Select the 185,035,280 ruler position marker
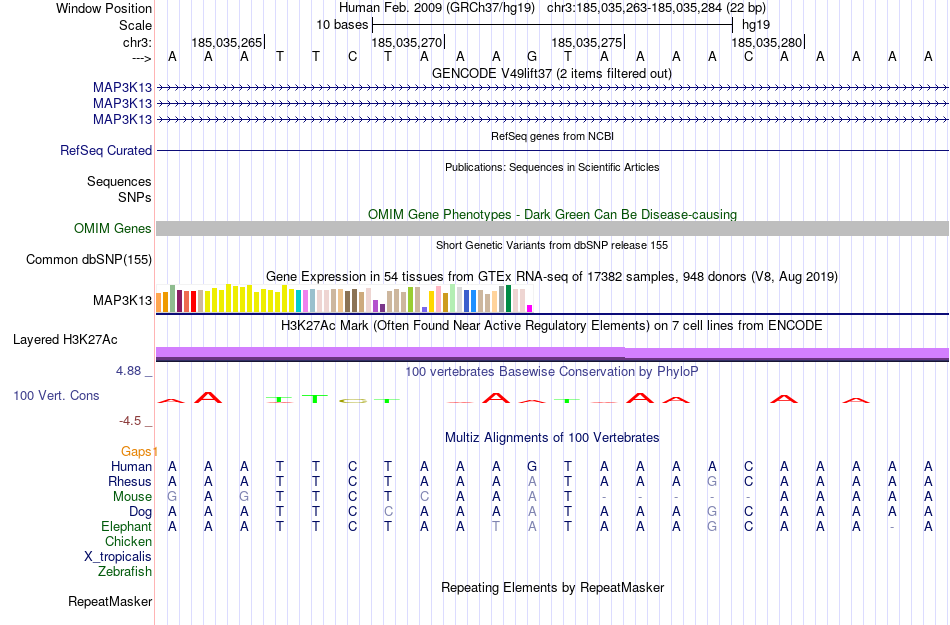Image resolution: width=950 pixels, height=625 pixels. point(766,42)
